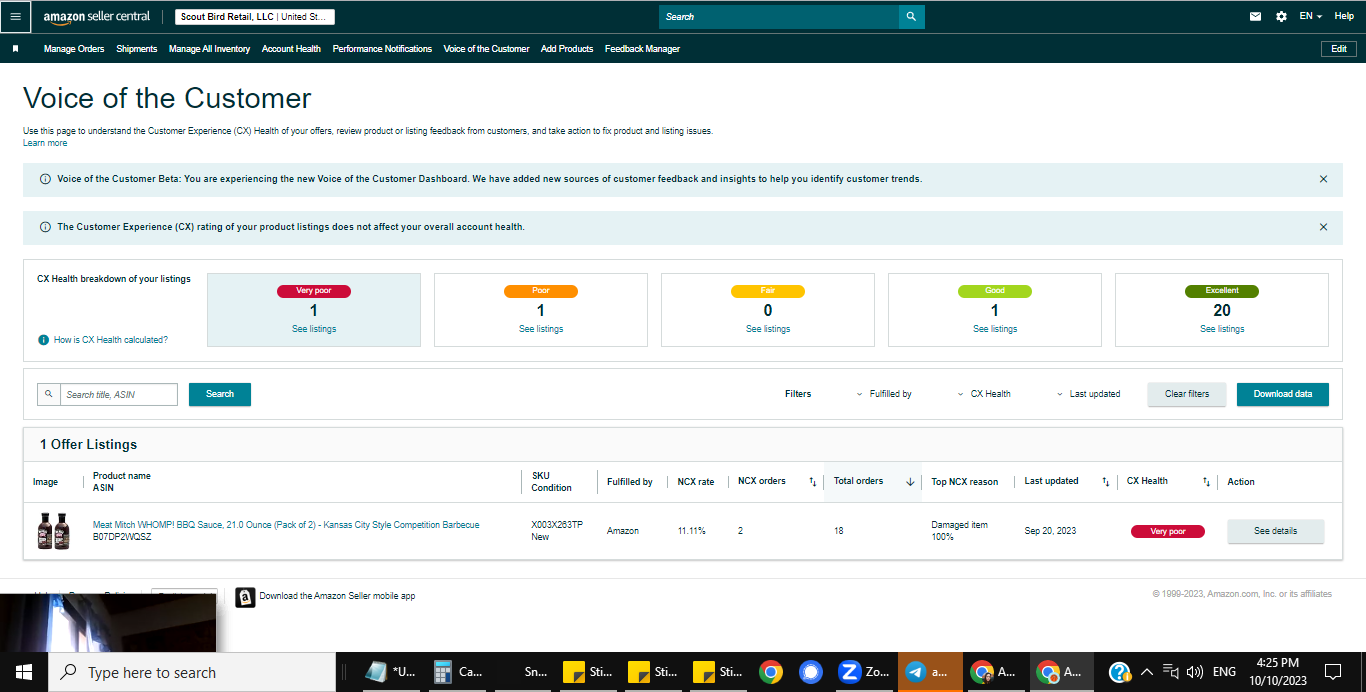Open the messages envelope icon
The width and height of the screenshot is (1366, 692).
click(1256, 17)
